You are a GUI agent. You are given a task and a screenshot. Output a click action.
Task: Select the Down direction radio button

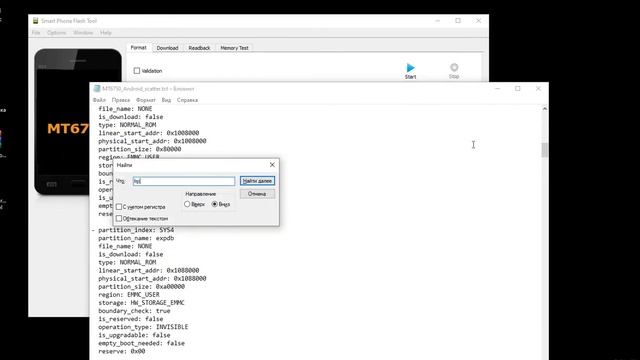(x=215, y=204)
